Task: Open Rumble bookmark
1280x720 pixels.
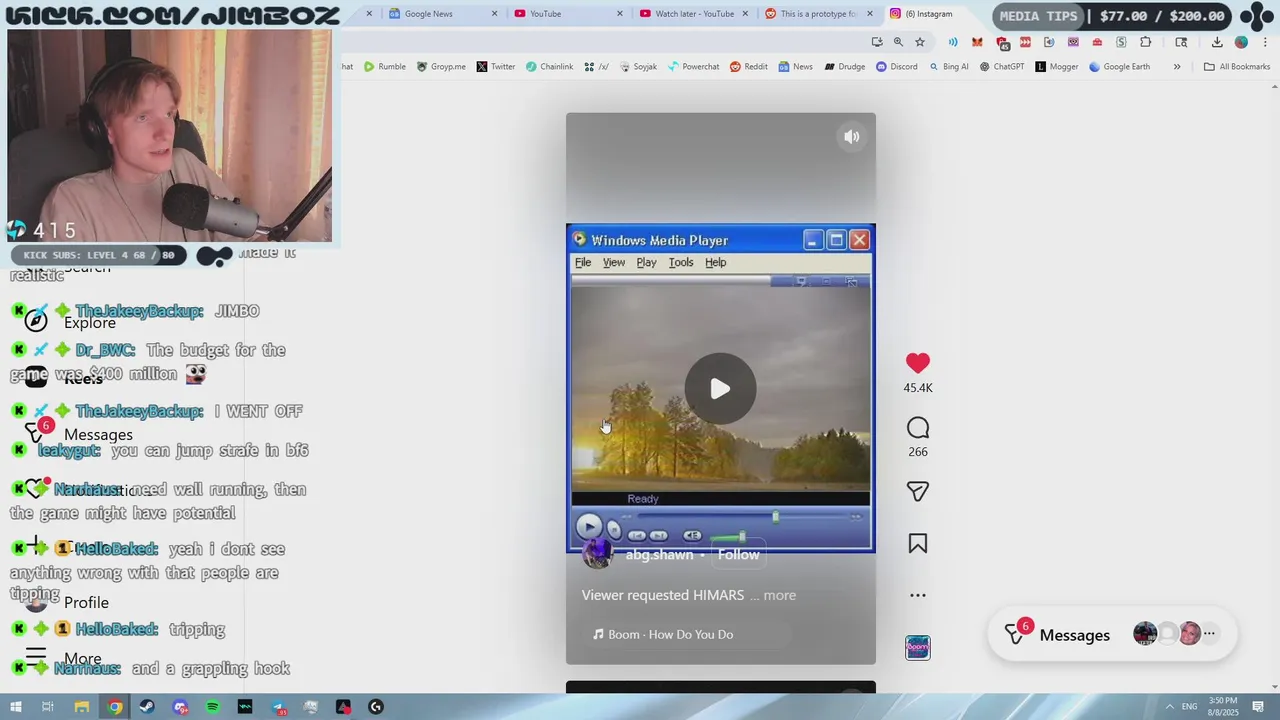Action: pyautogui.click(x=385, y=67)
